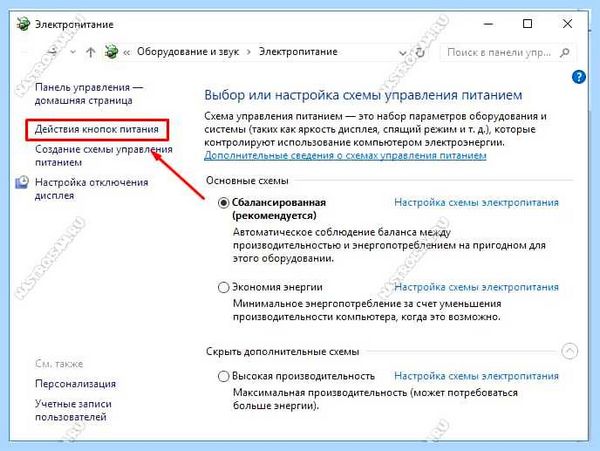Open Действия кнопок питания link

pyautogui.click(x=97, y=129)
